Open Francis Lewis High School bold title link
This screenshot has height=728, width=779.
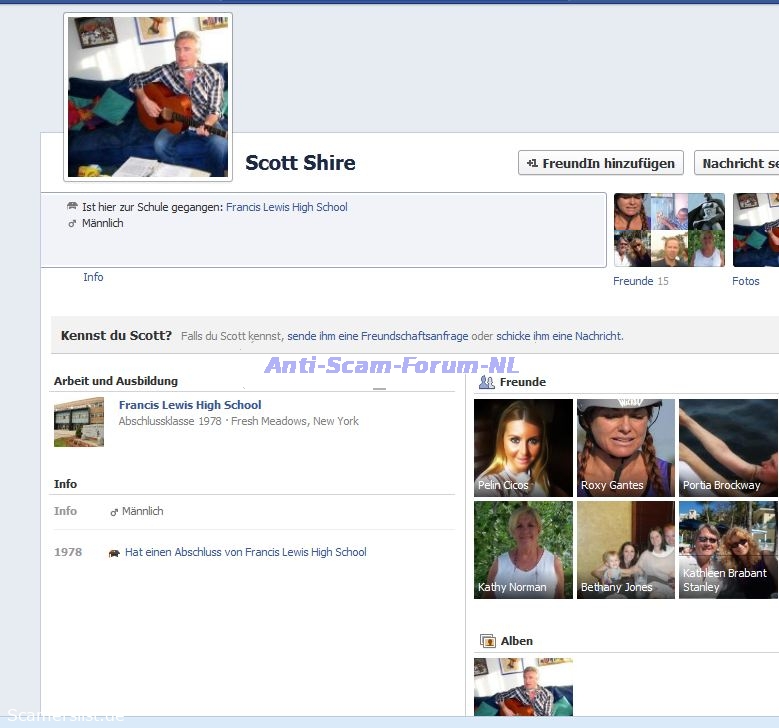(x=190, y=405)
